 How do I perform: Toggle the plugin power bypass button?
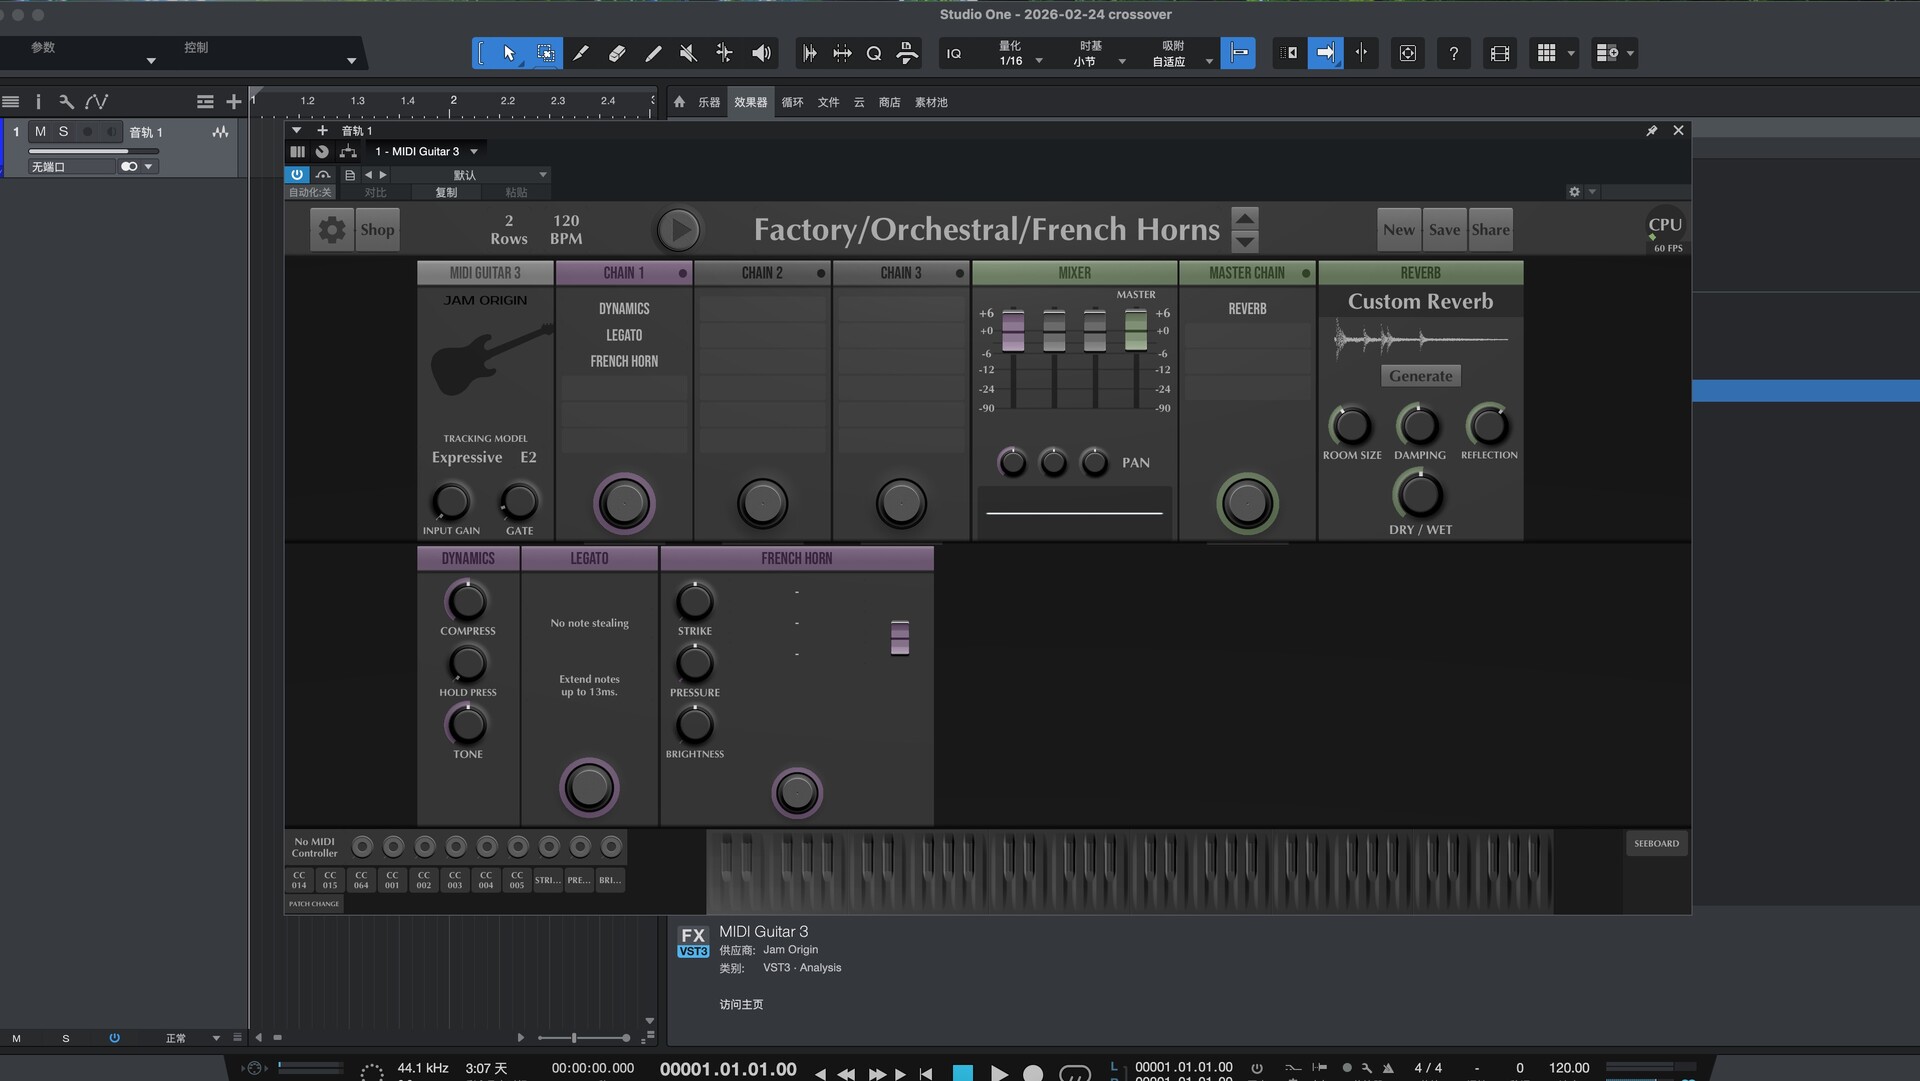point(297,174)
